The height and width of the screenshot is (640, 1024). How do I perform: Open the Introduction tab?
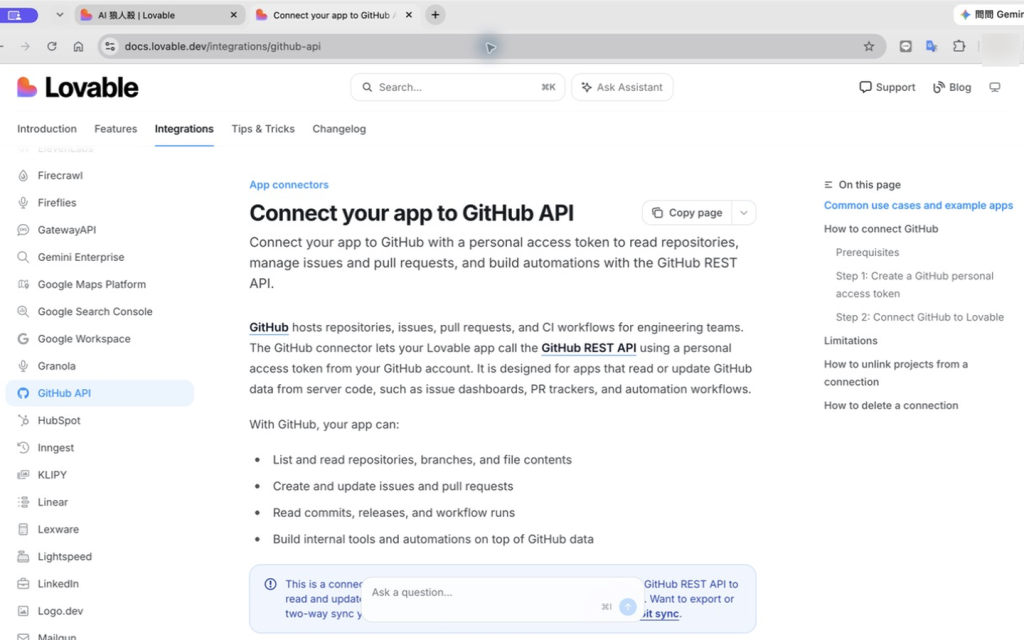[x=46, y=129]
